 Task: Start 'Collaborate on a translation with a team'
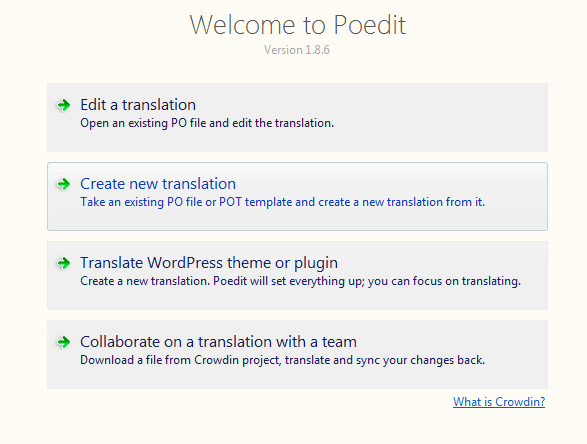click(218, 342)
